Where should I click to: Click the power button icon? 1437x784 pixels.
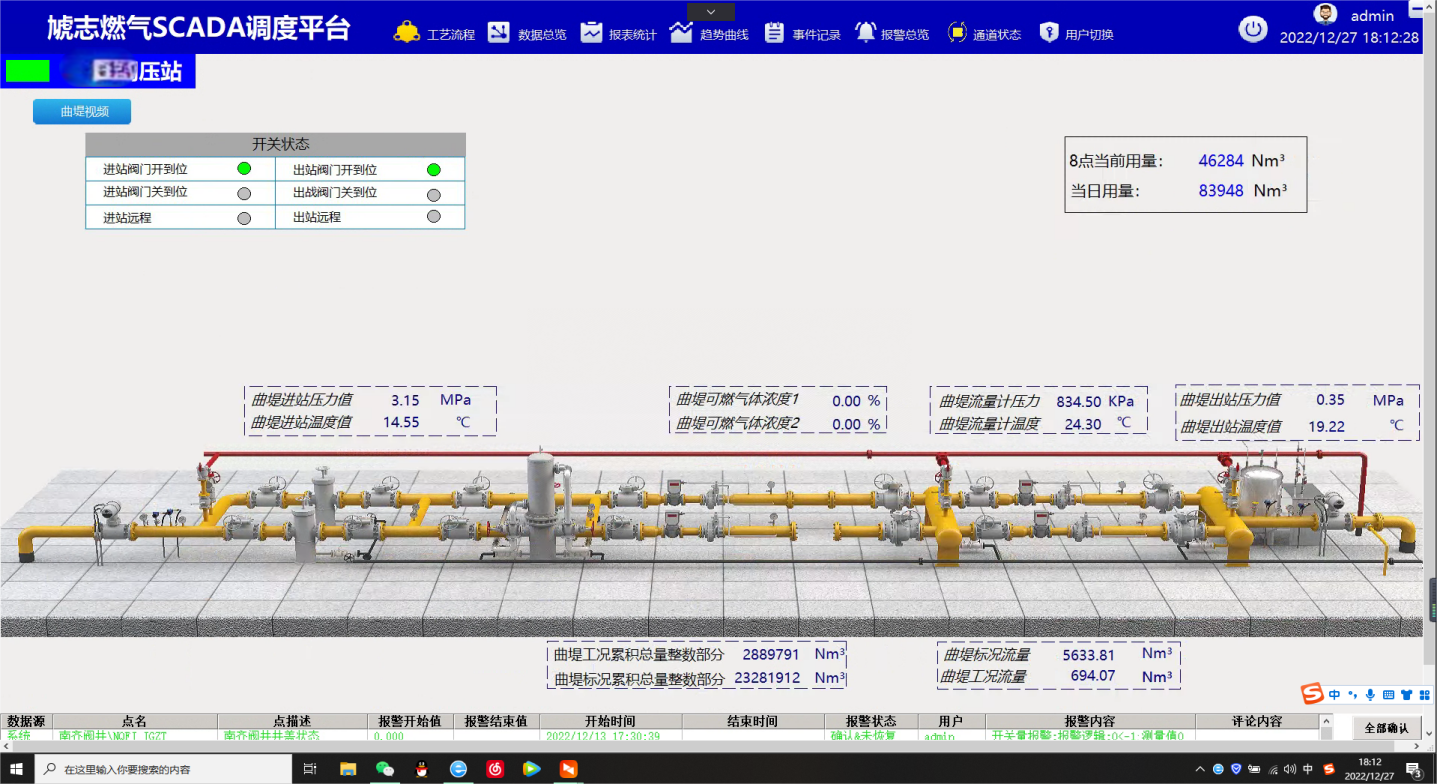(1252, 29)
